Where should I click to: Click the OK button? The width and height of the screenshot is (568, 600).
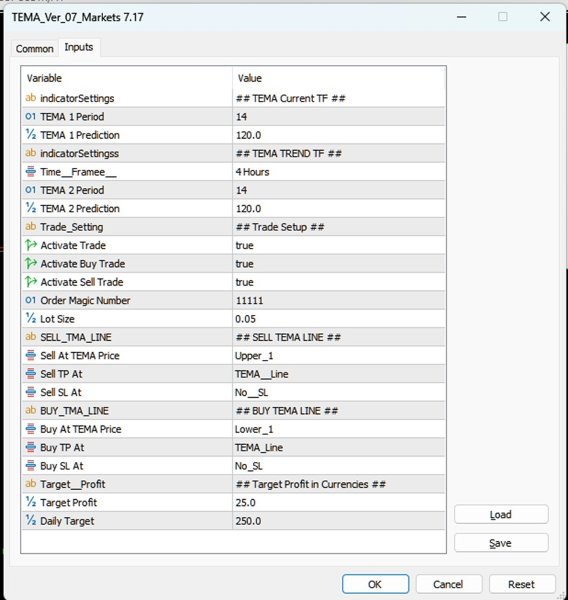[375, 584]
